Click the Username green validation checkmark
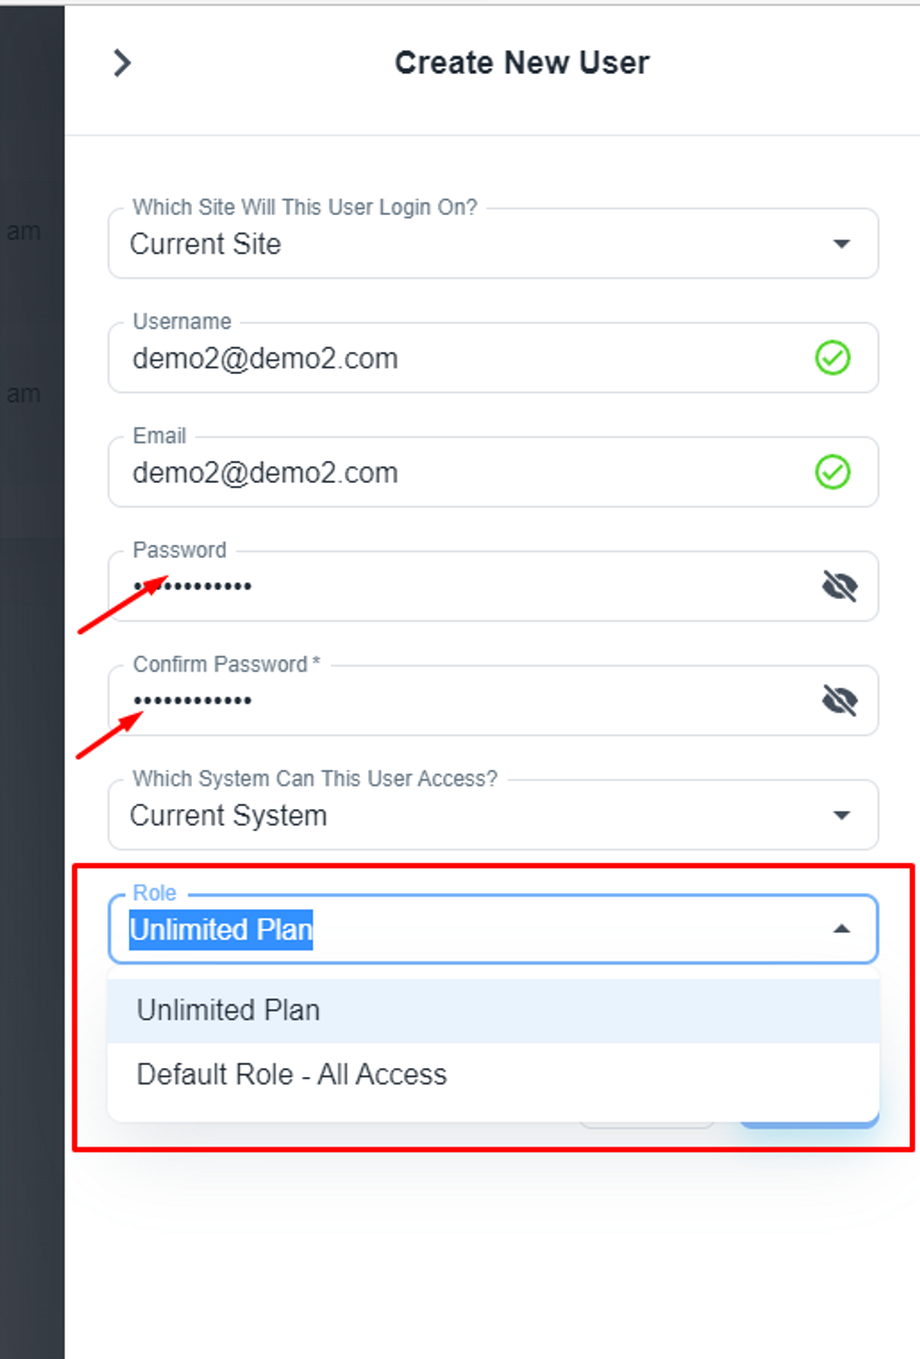 click(x=832, y=358)
